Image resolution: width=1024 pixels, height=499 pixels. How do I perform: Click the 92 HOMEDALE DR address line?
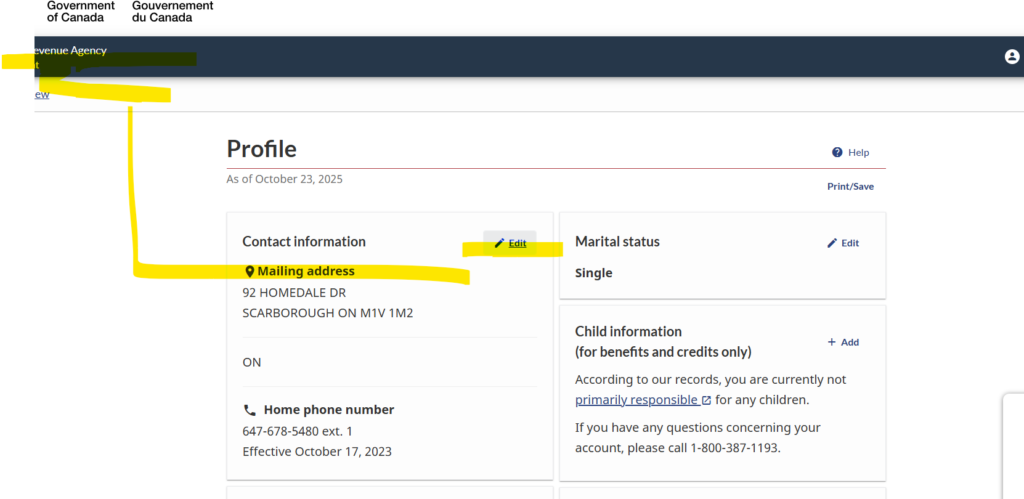[x=294, y=293]
